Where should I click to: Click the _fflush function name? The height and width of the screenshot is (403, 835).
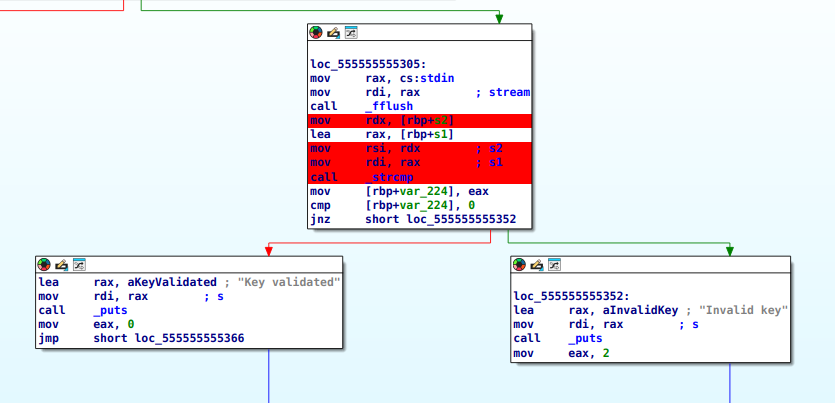tap(389, 106)
